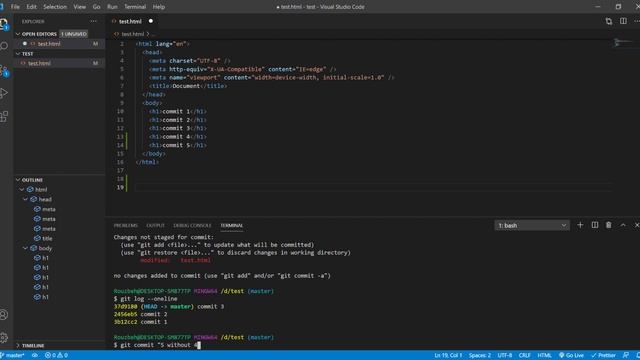Maximize the terminal panel size

(x=623, y=225)
